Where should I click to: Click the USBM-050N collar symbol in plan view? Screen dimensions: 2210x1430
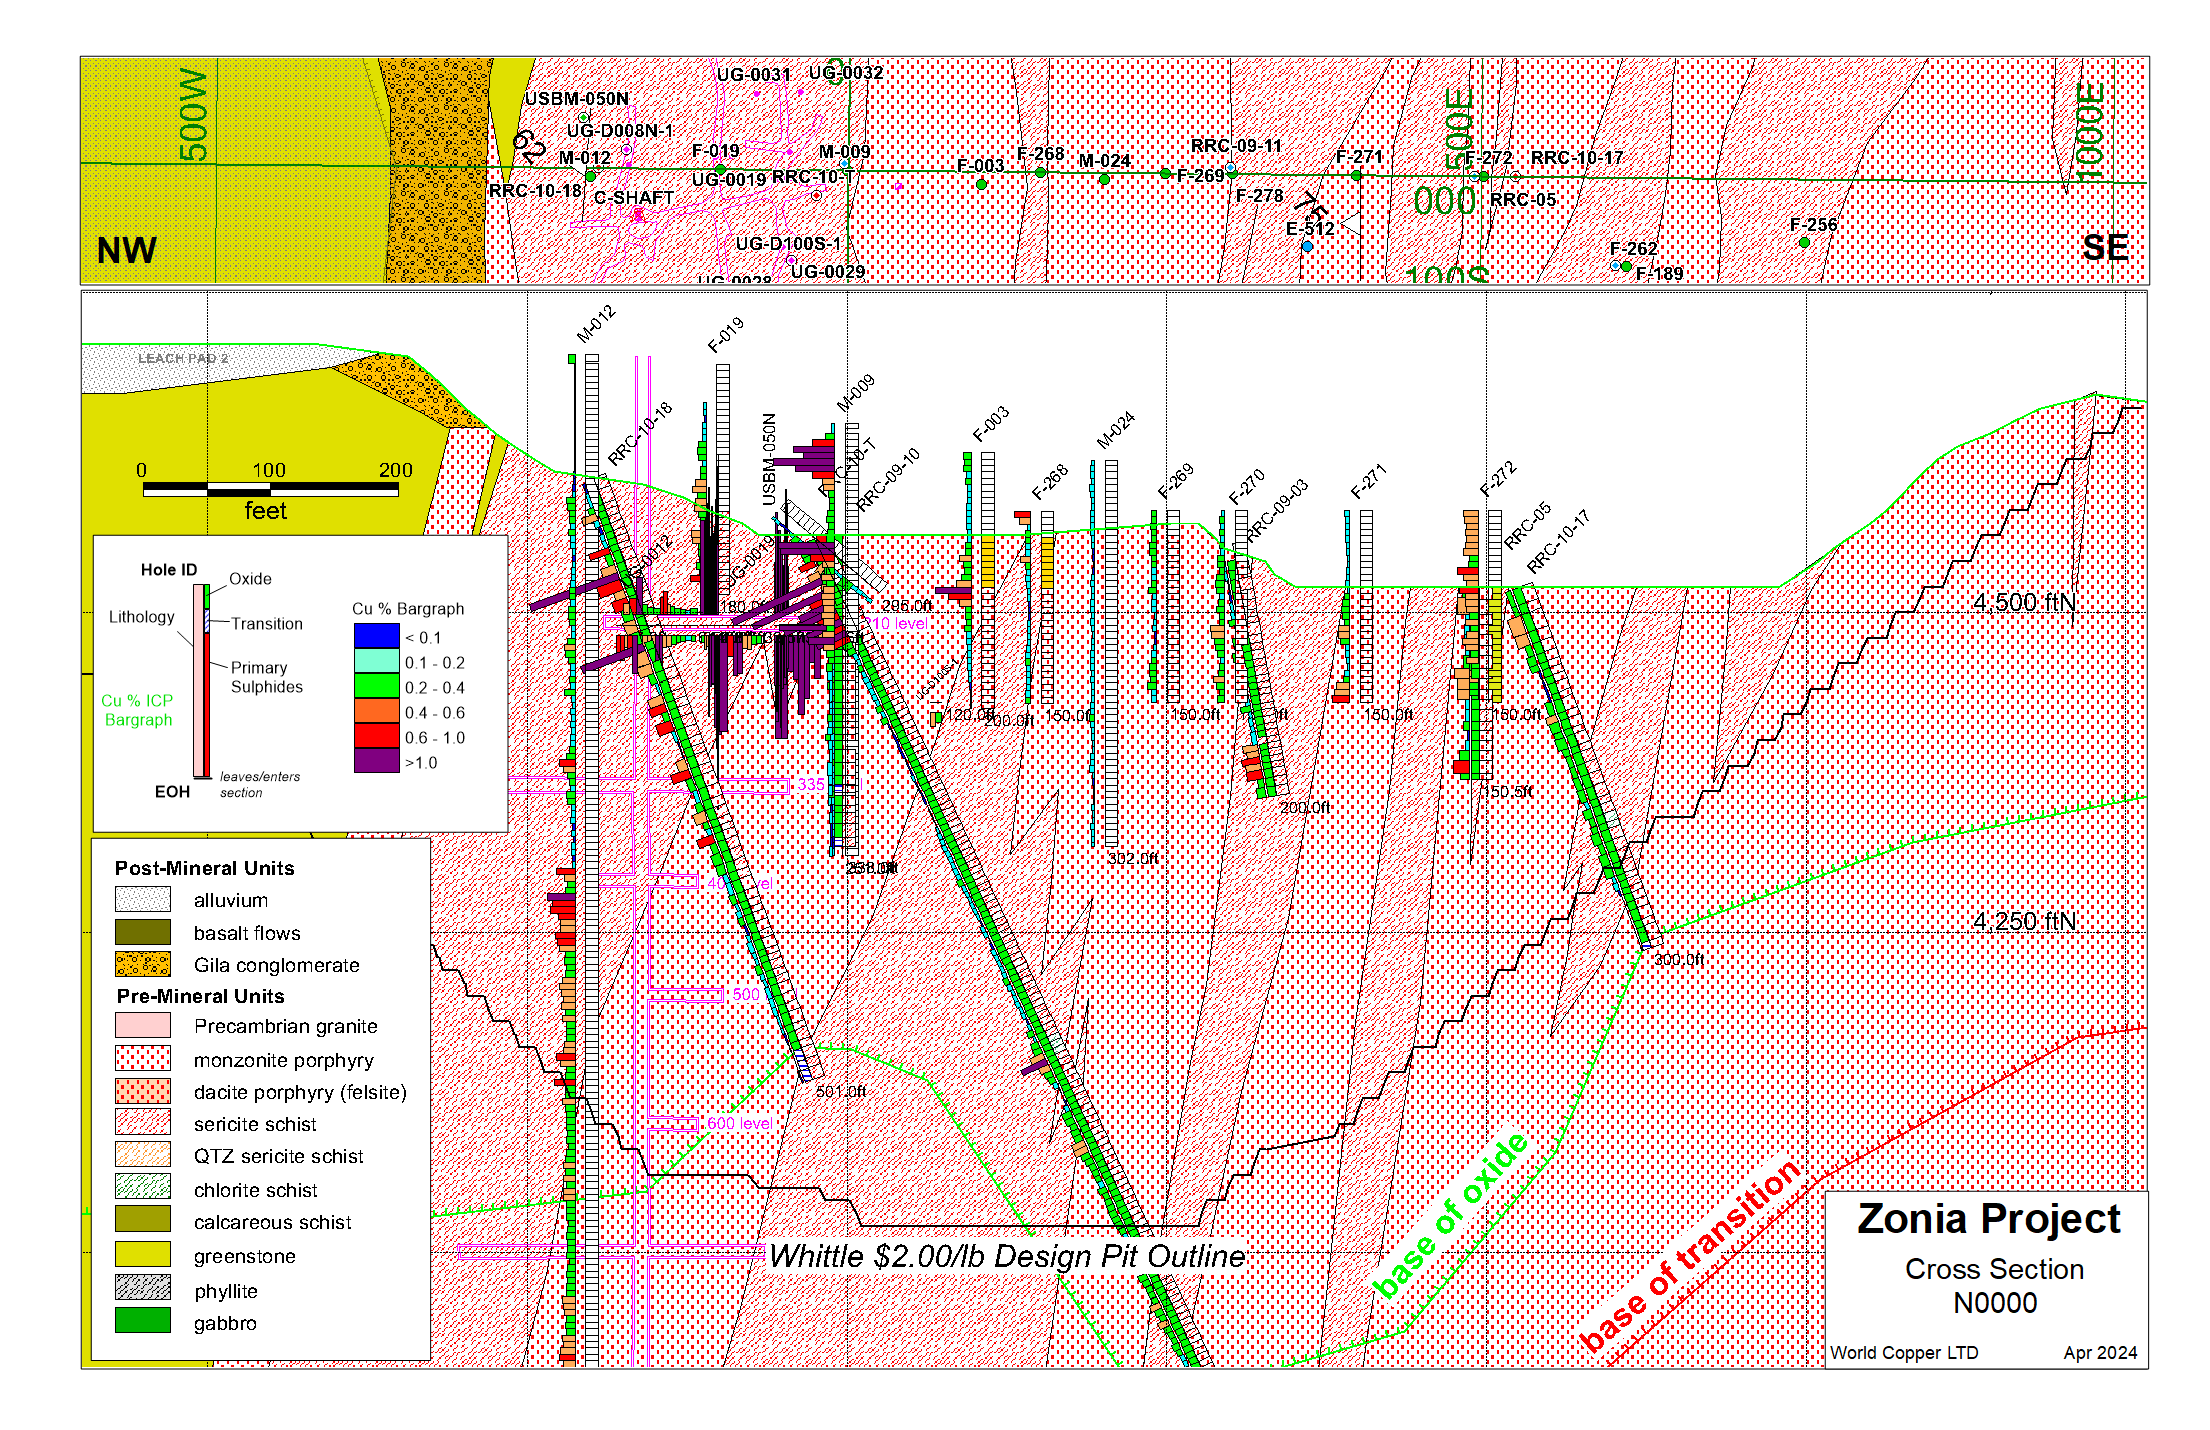tap(583, 118)
